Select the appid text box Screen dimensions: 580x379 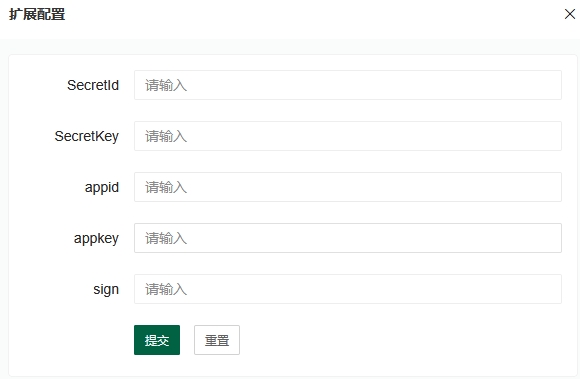pyautogui.click(x=348, y=187)
